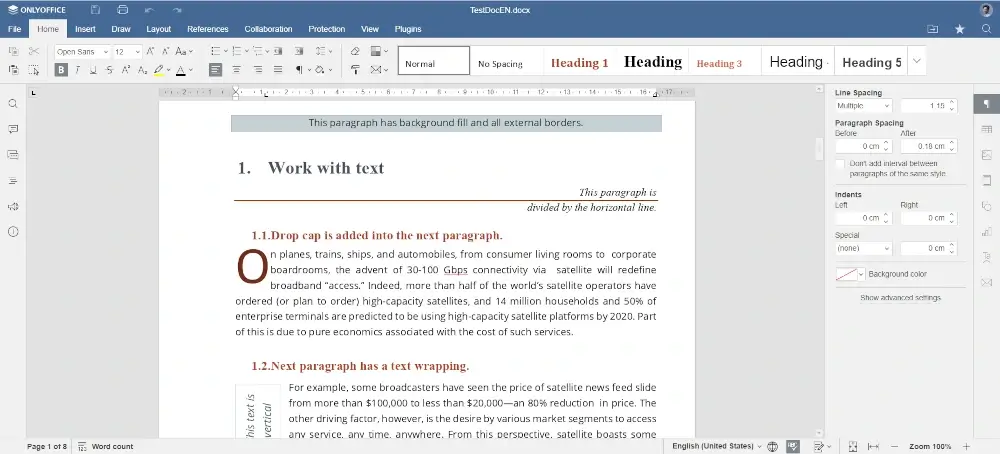The width and height of the screenshot is (1000, 454).
Task: Open the Line Spacing Multiple dropdown
Action: pos(864,106)
